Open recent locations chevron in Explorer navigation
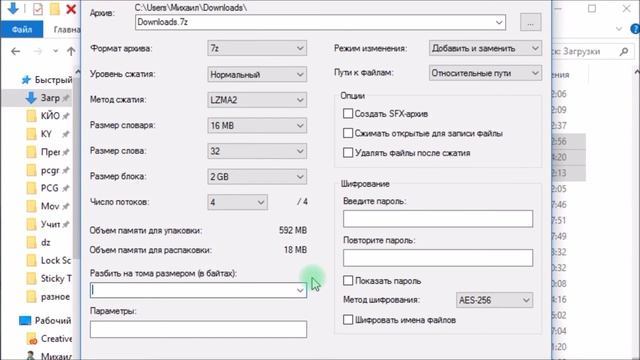This screenshot has height=360, width=640. tap(56, 51)
